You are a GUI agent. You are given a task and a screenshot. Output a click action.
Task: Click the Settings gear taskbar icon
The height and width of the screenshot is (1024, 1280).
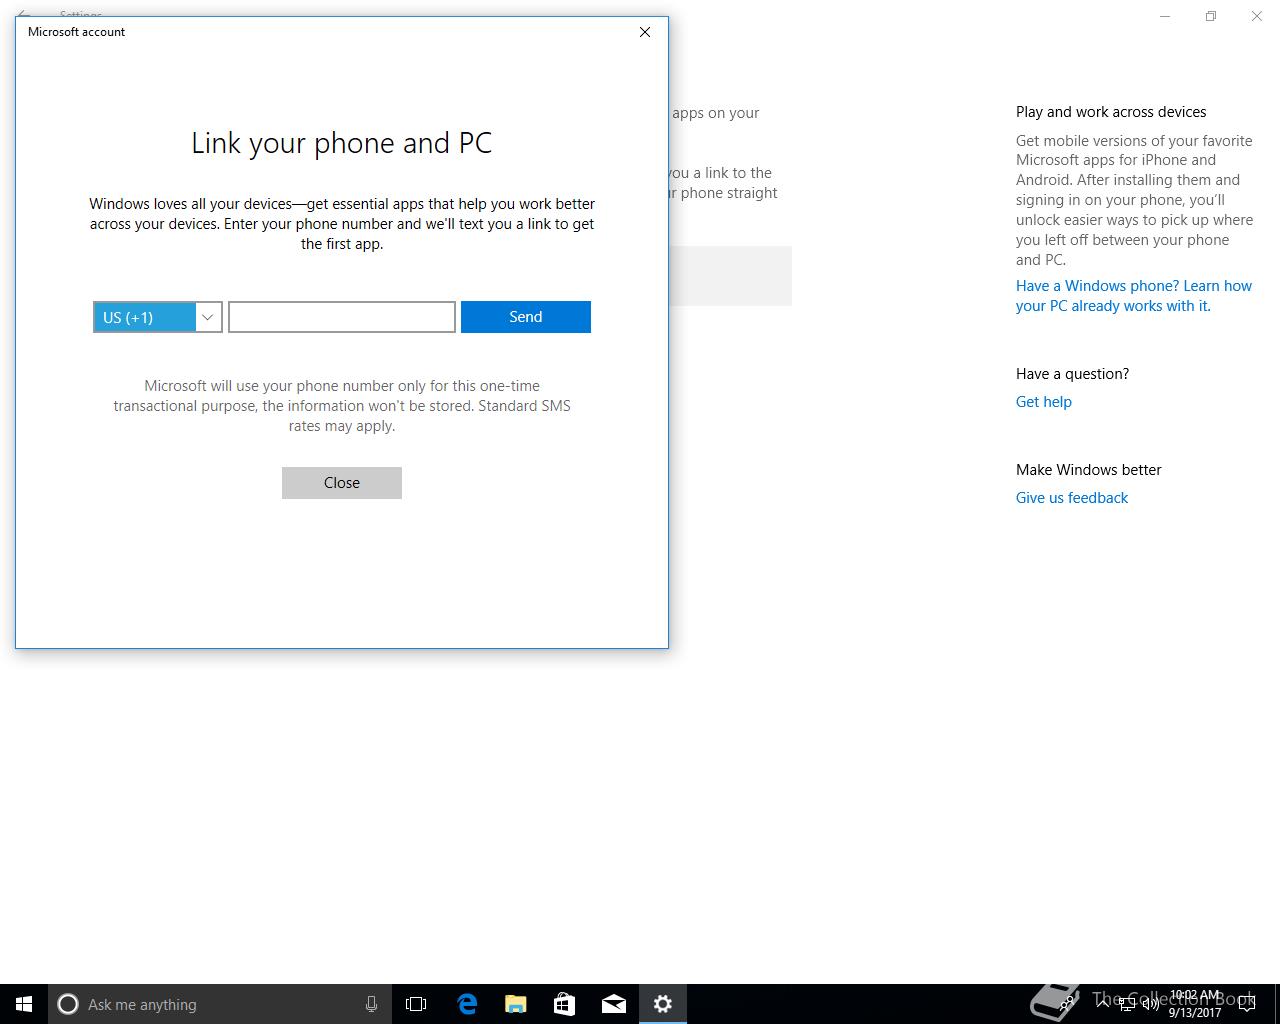coord(663,1004)
